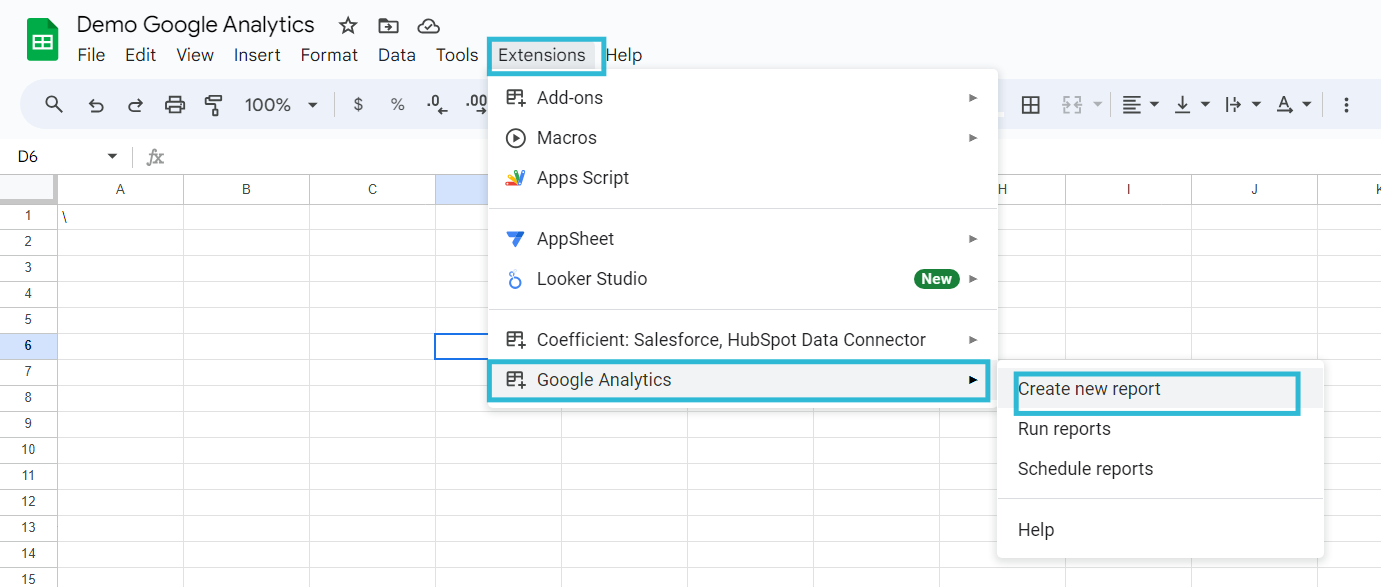Expand the Macros submenu

(x=743, y=138)
